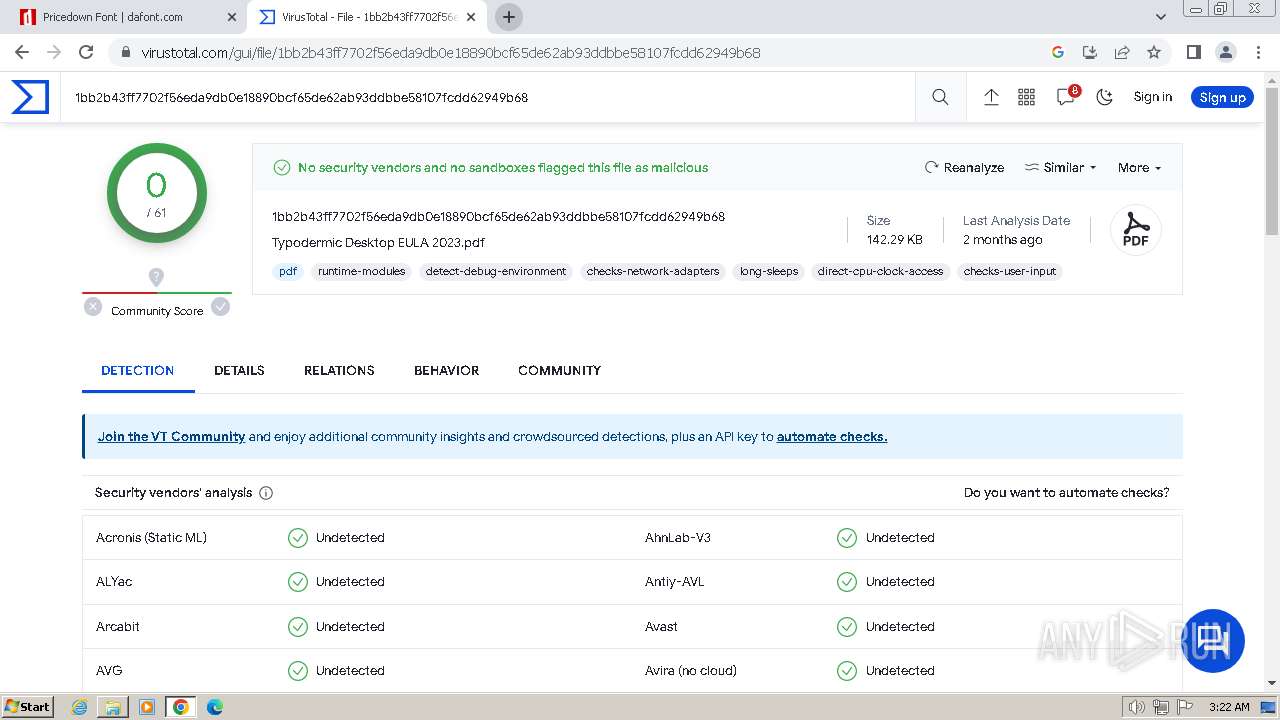Click automate checks link
Viewport: 1280px width, 720px height.
pyautogui.click(x=832, y=437)
